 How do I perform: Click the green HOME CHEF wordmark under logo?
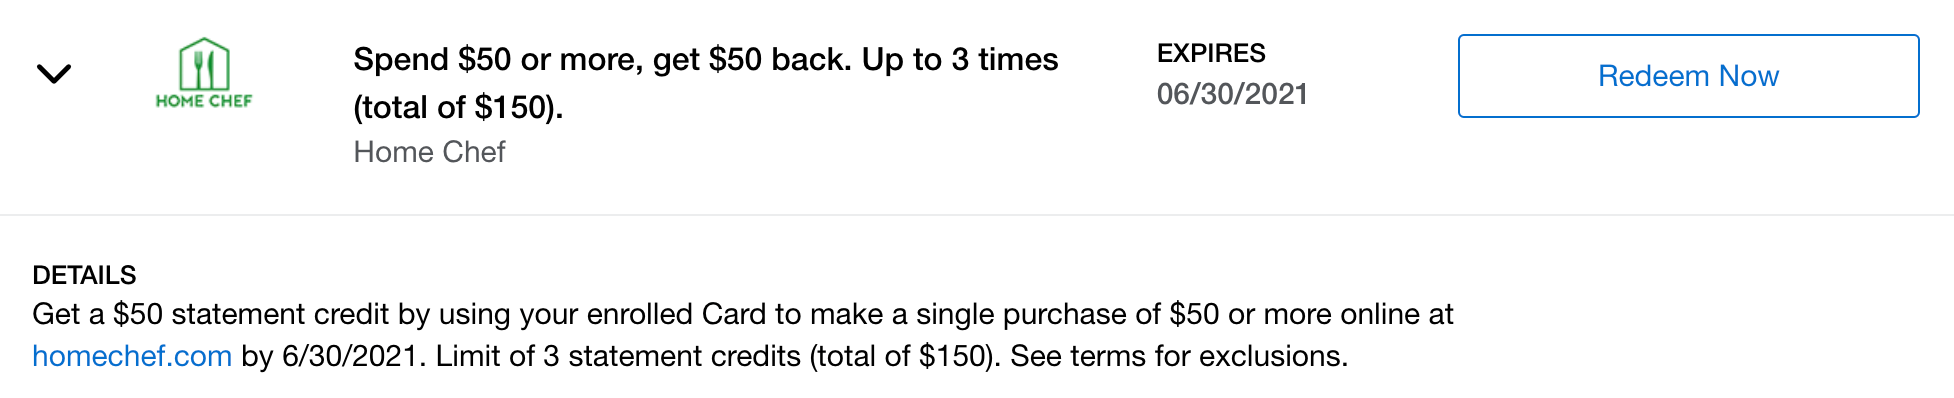click(204, 101)
